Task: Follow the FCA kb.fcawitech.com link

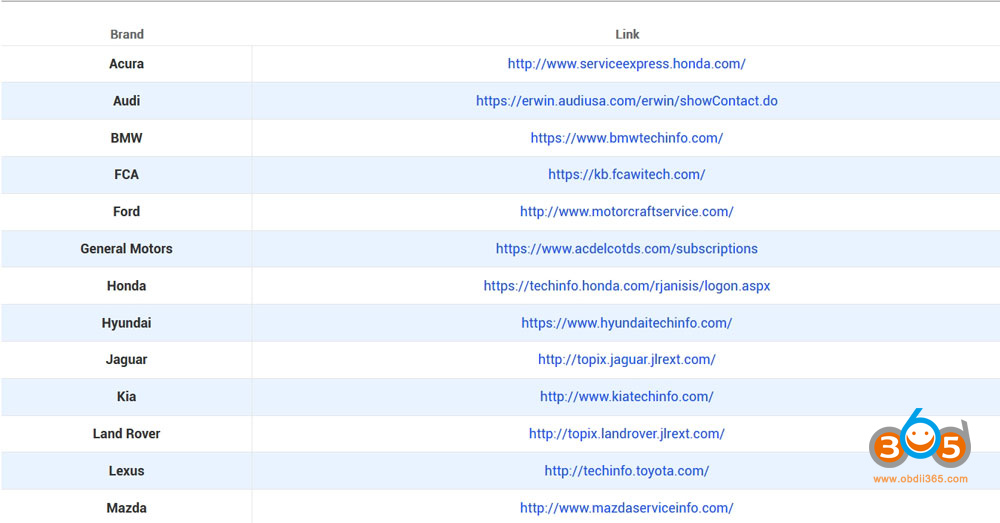Action: pyautogui.click(x=626, y=175)
